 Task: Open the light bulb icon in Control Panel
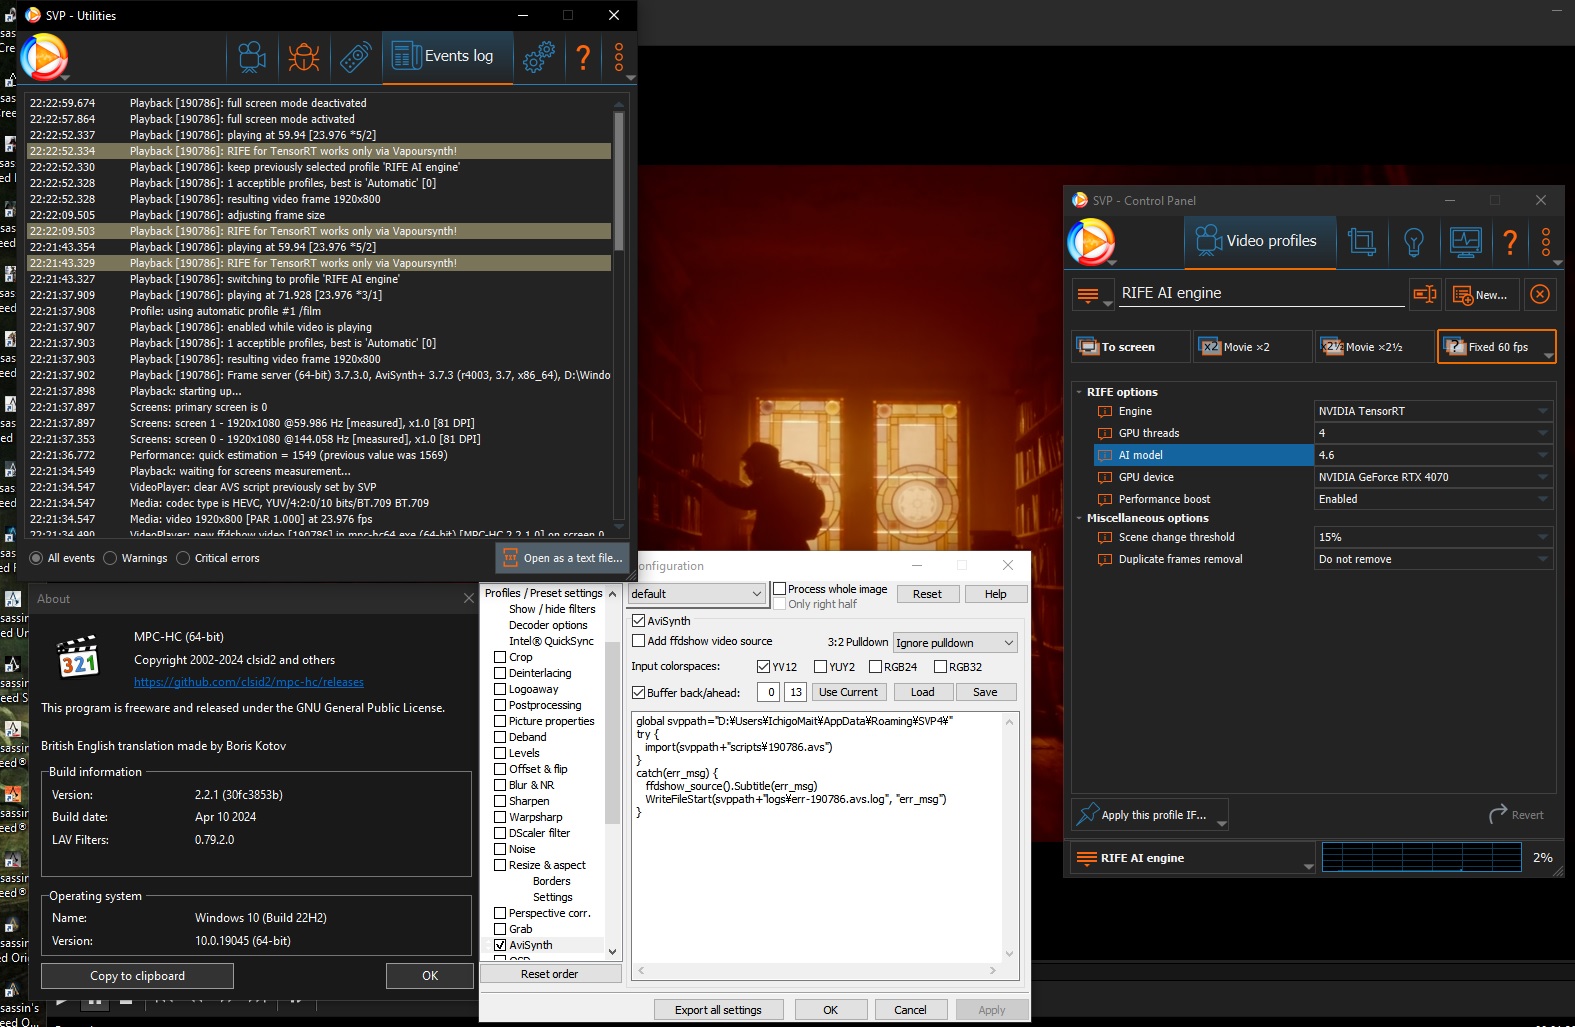pos(1413,242)
